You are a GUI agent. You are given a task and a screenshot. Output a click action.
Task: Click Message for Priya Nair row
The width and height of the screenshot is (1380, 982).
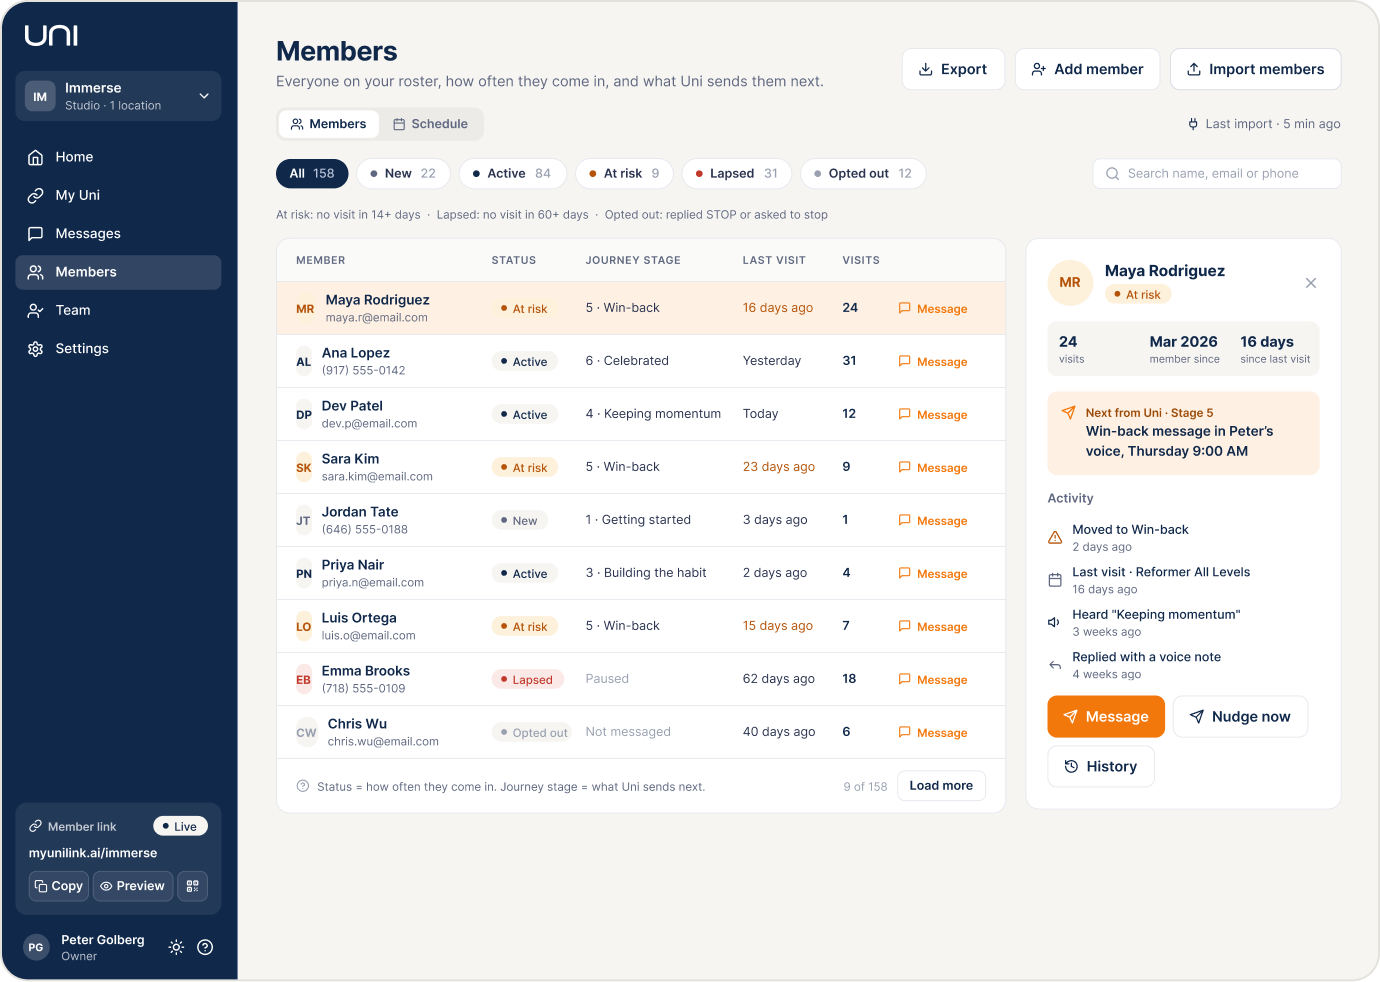pos(933,574)
